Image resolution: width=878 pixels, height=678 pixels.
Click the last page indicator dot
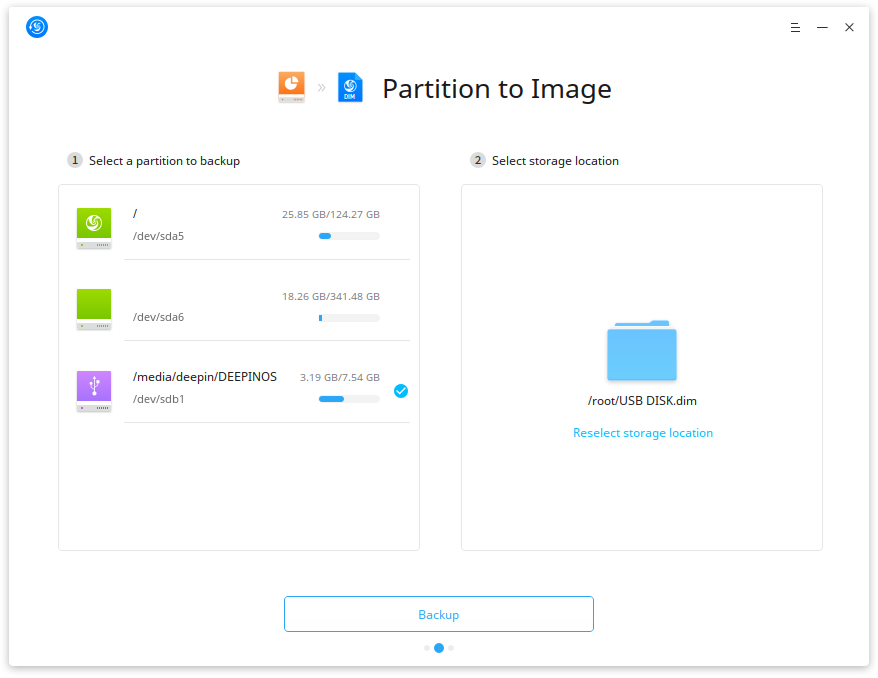[451, 648]
